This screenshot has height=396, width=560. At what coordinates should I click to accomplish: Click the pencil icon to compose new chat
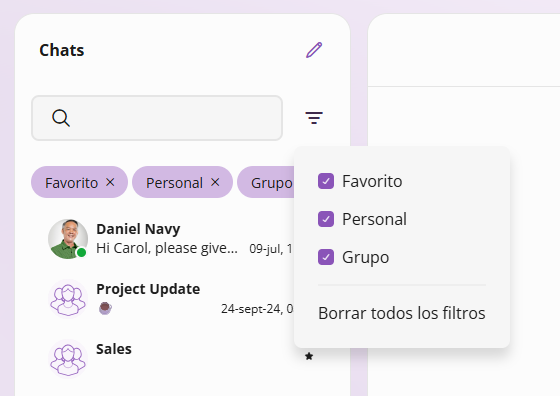pos(314,50)
